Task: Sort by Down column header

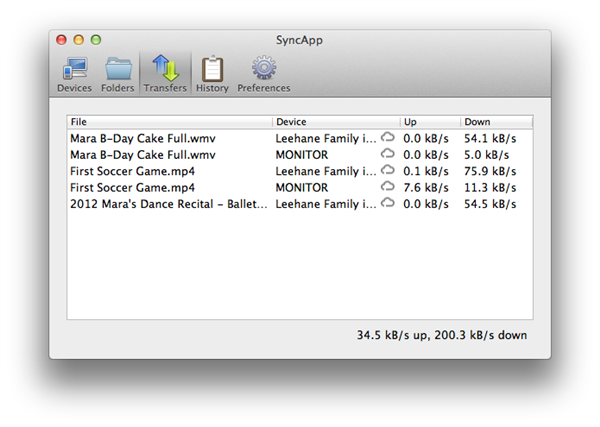Action: (x=495, y=122)
